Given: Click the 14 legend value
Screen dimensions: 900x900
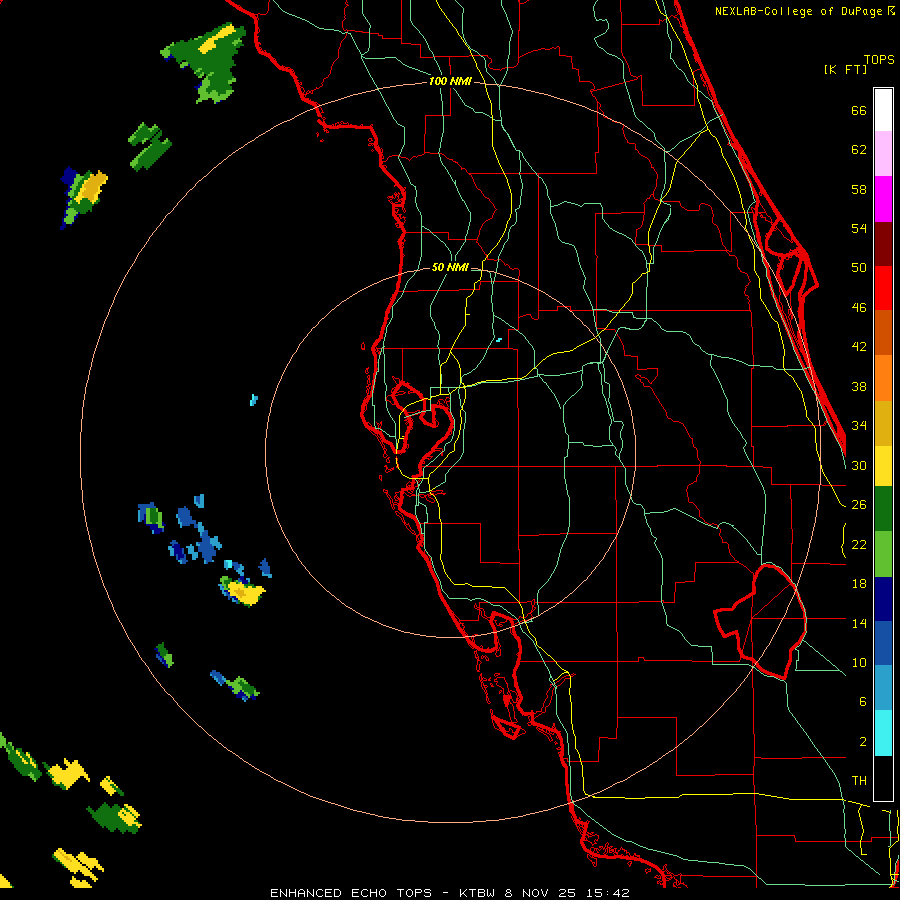Looking at the screenshot, I should (859, 623).
